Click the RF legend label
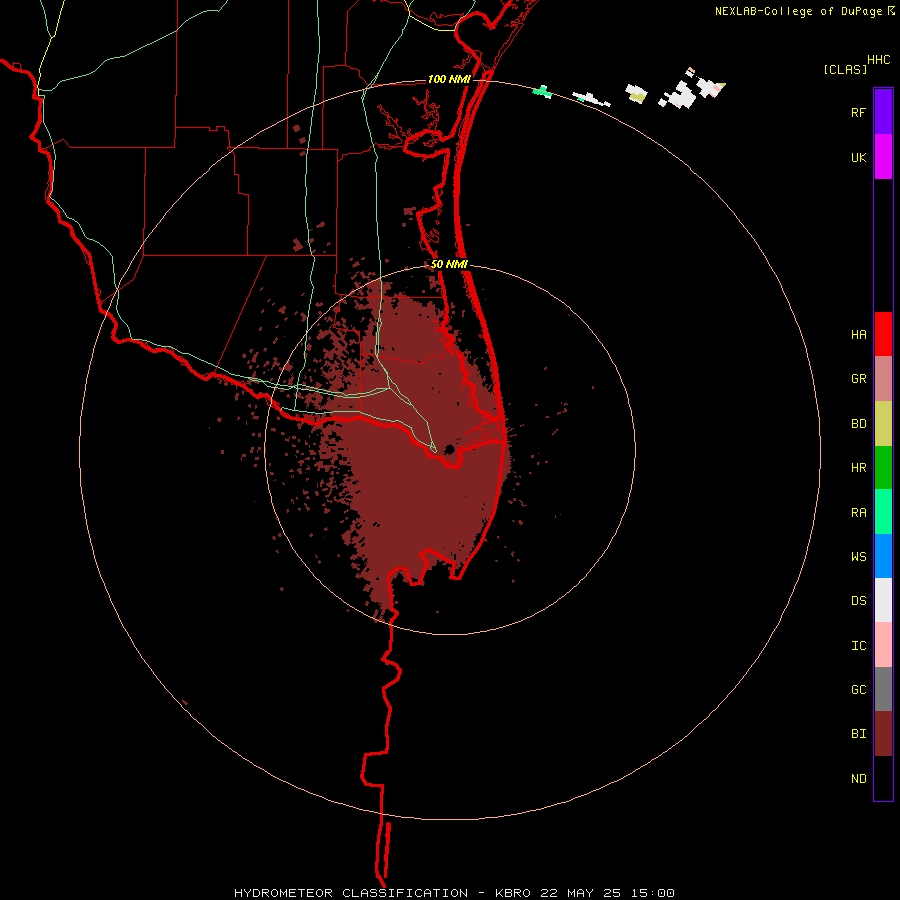The width and height of the screenshot is (900, 900). coord(858,113)
